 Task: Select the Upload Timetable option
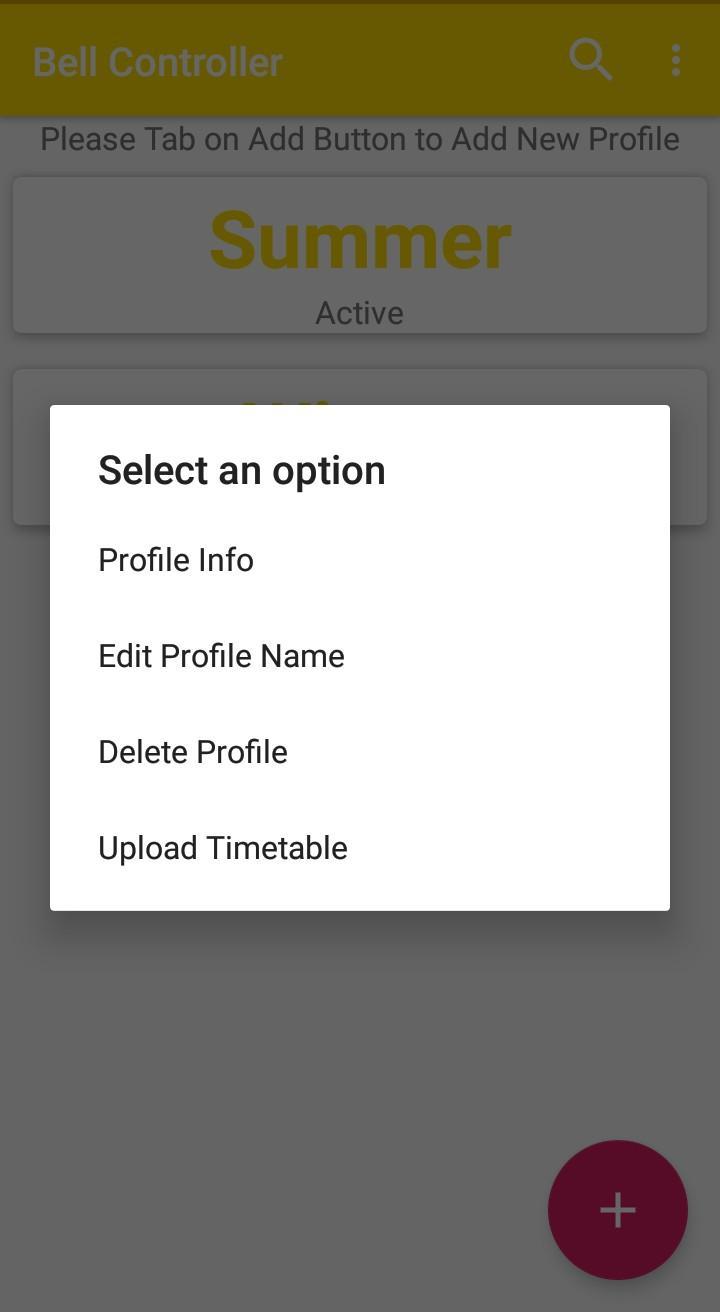point(223,848)
